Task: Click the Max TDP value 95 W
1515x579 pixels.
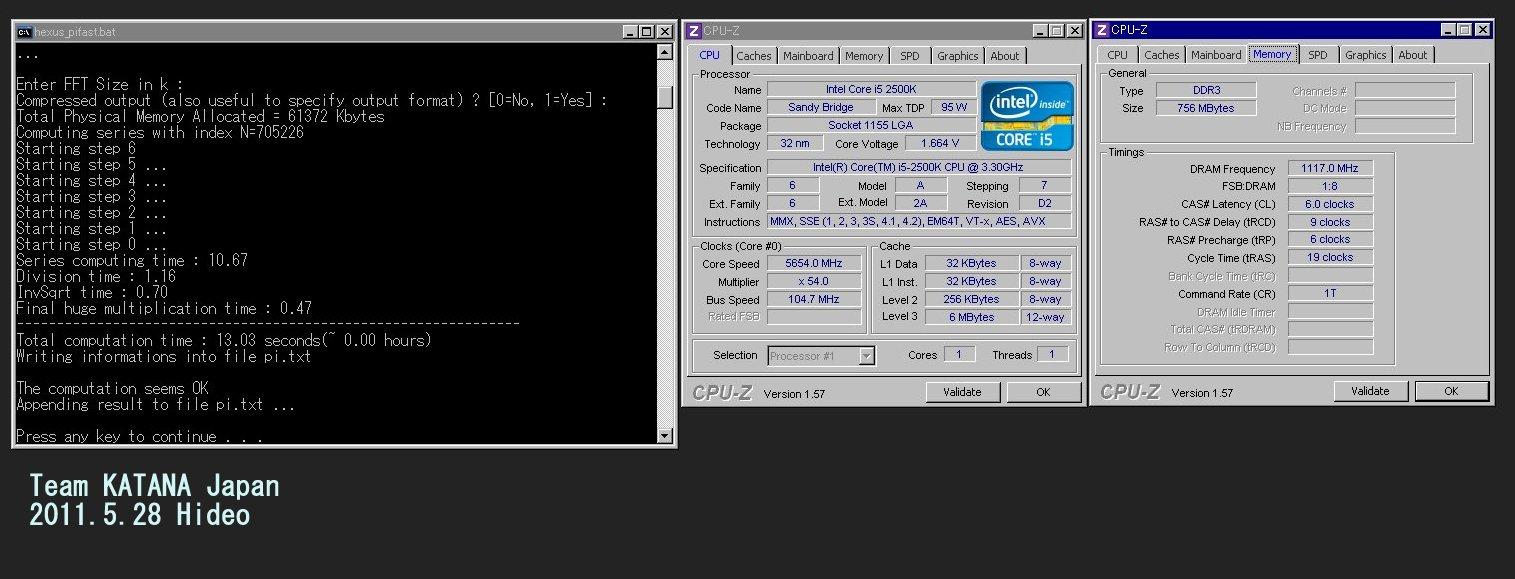Action: click(954, 107)
